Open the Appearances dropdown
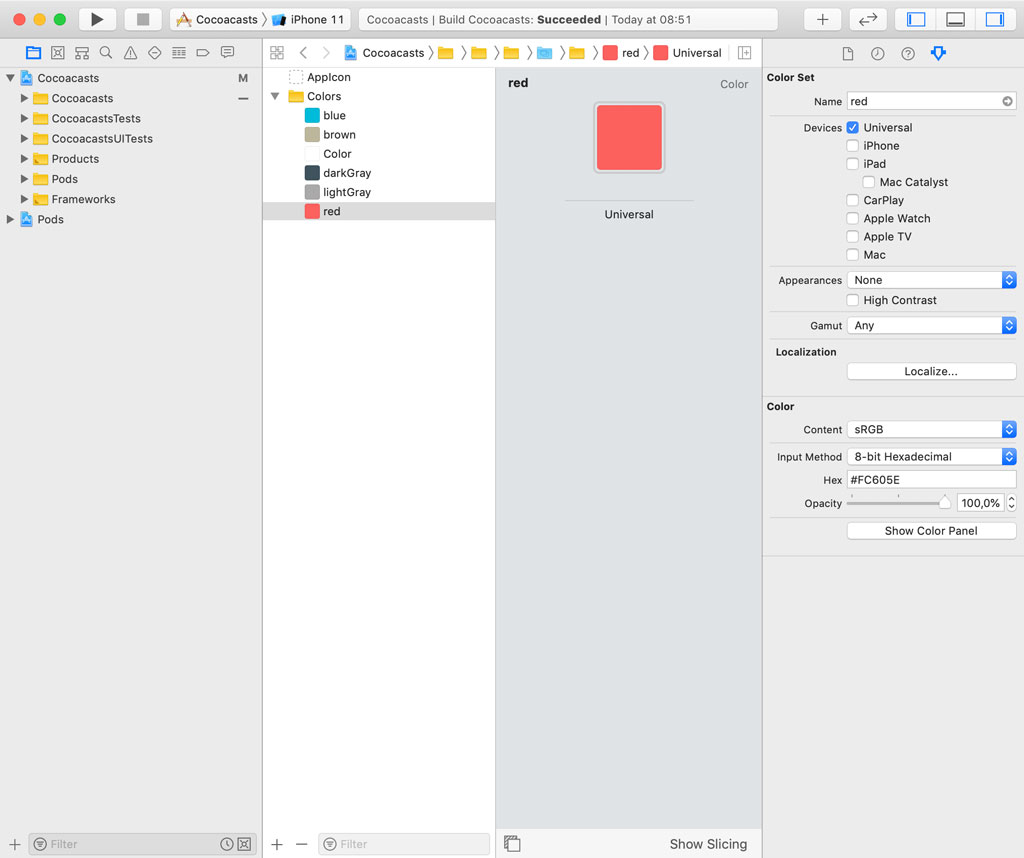 pos(931,280)
